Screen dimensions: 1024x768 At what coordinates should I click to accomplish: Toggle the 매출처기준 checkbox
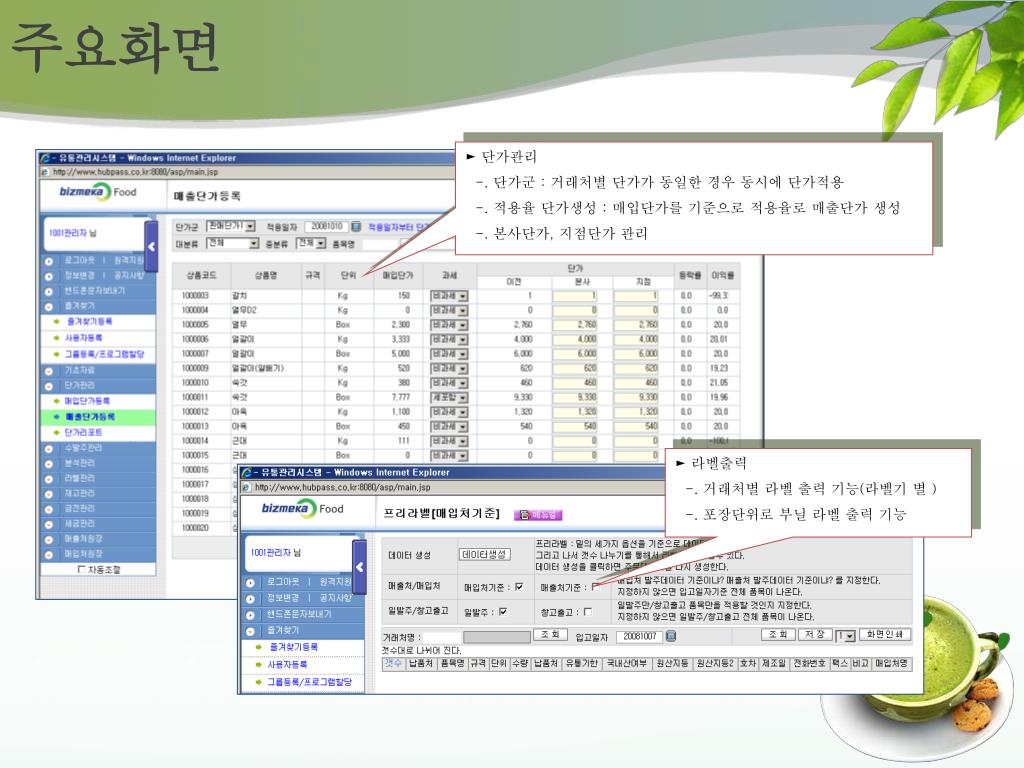pyautogui.click(x=596, y=586)
